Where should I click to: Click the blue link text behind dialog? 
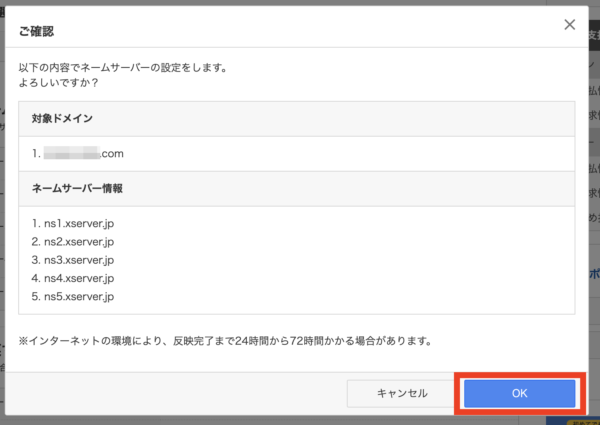click(594, 272)
